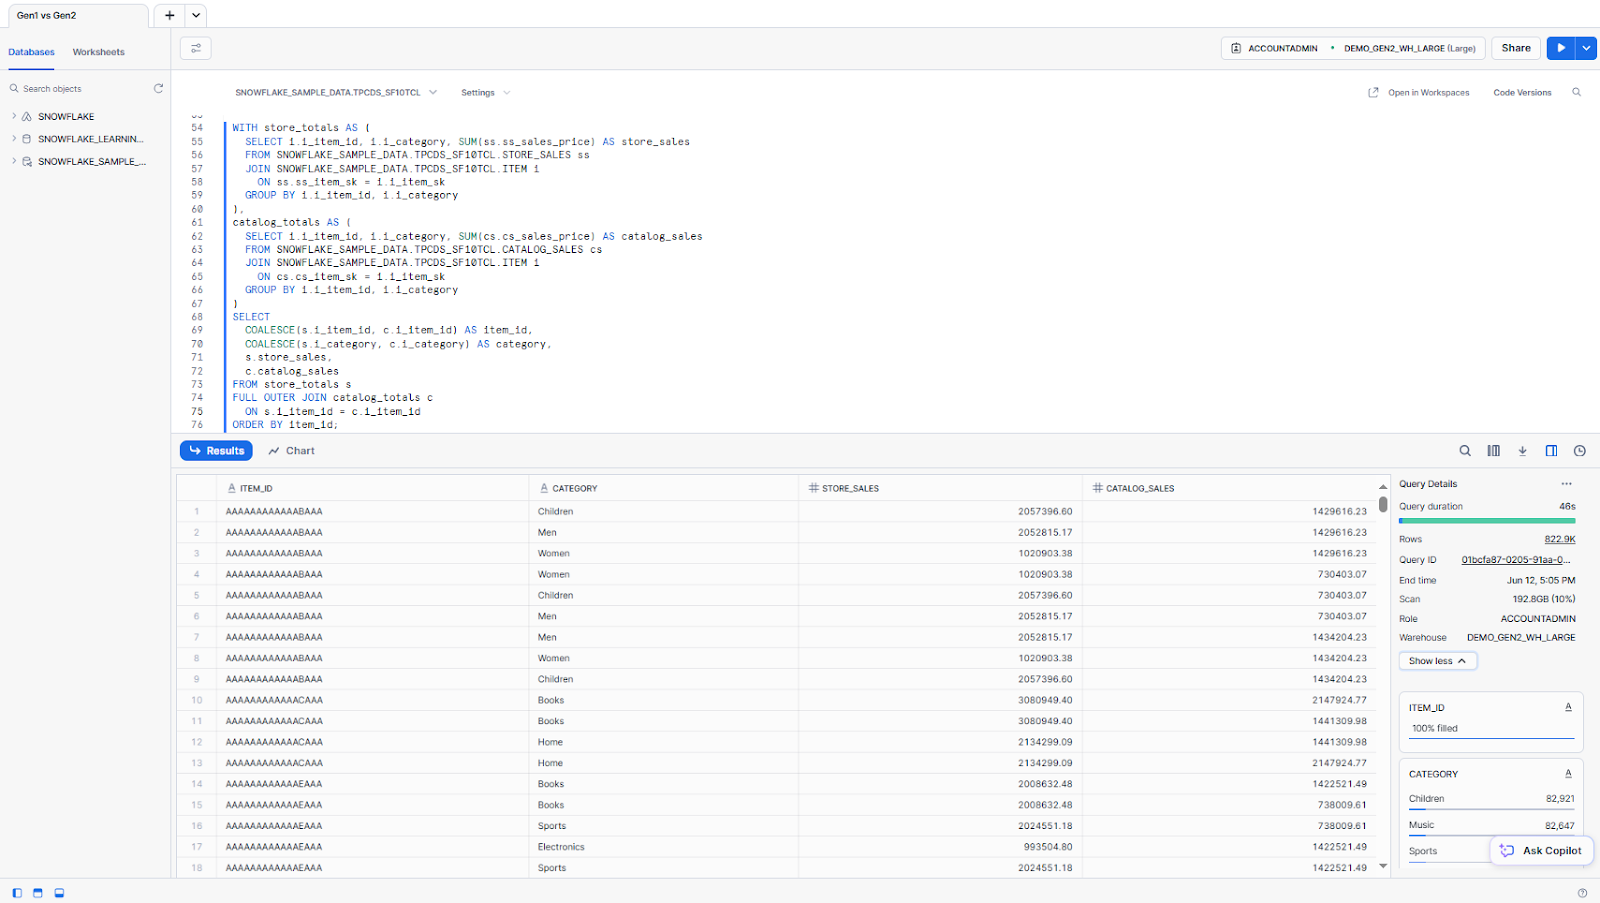The width and height of the screenshot is (1600, 903).
Task: Add a new worksheet tab
Action: pos(169,15)
